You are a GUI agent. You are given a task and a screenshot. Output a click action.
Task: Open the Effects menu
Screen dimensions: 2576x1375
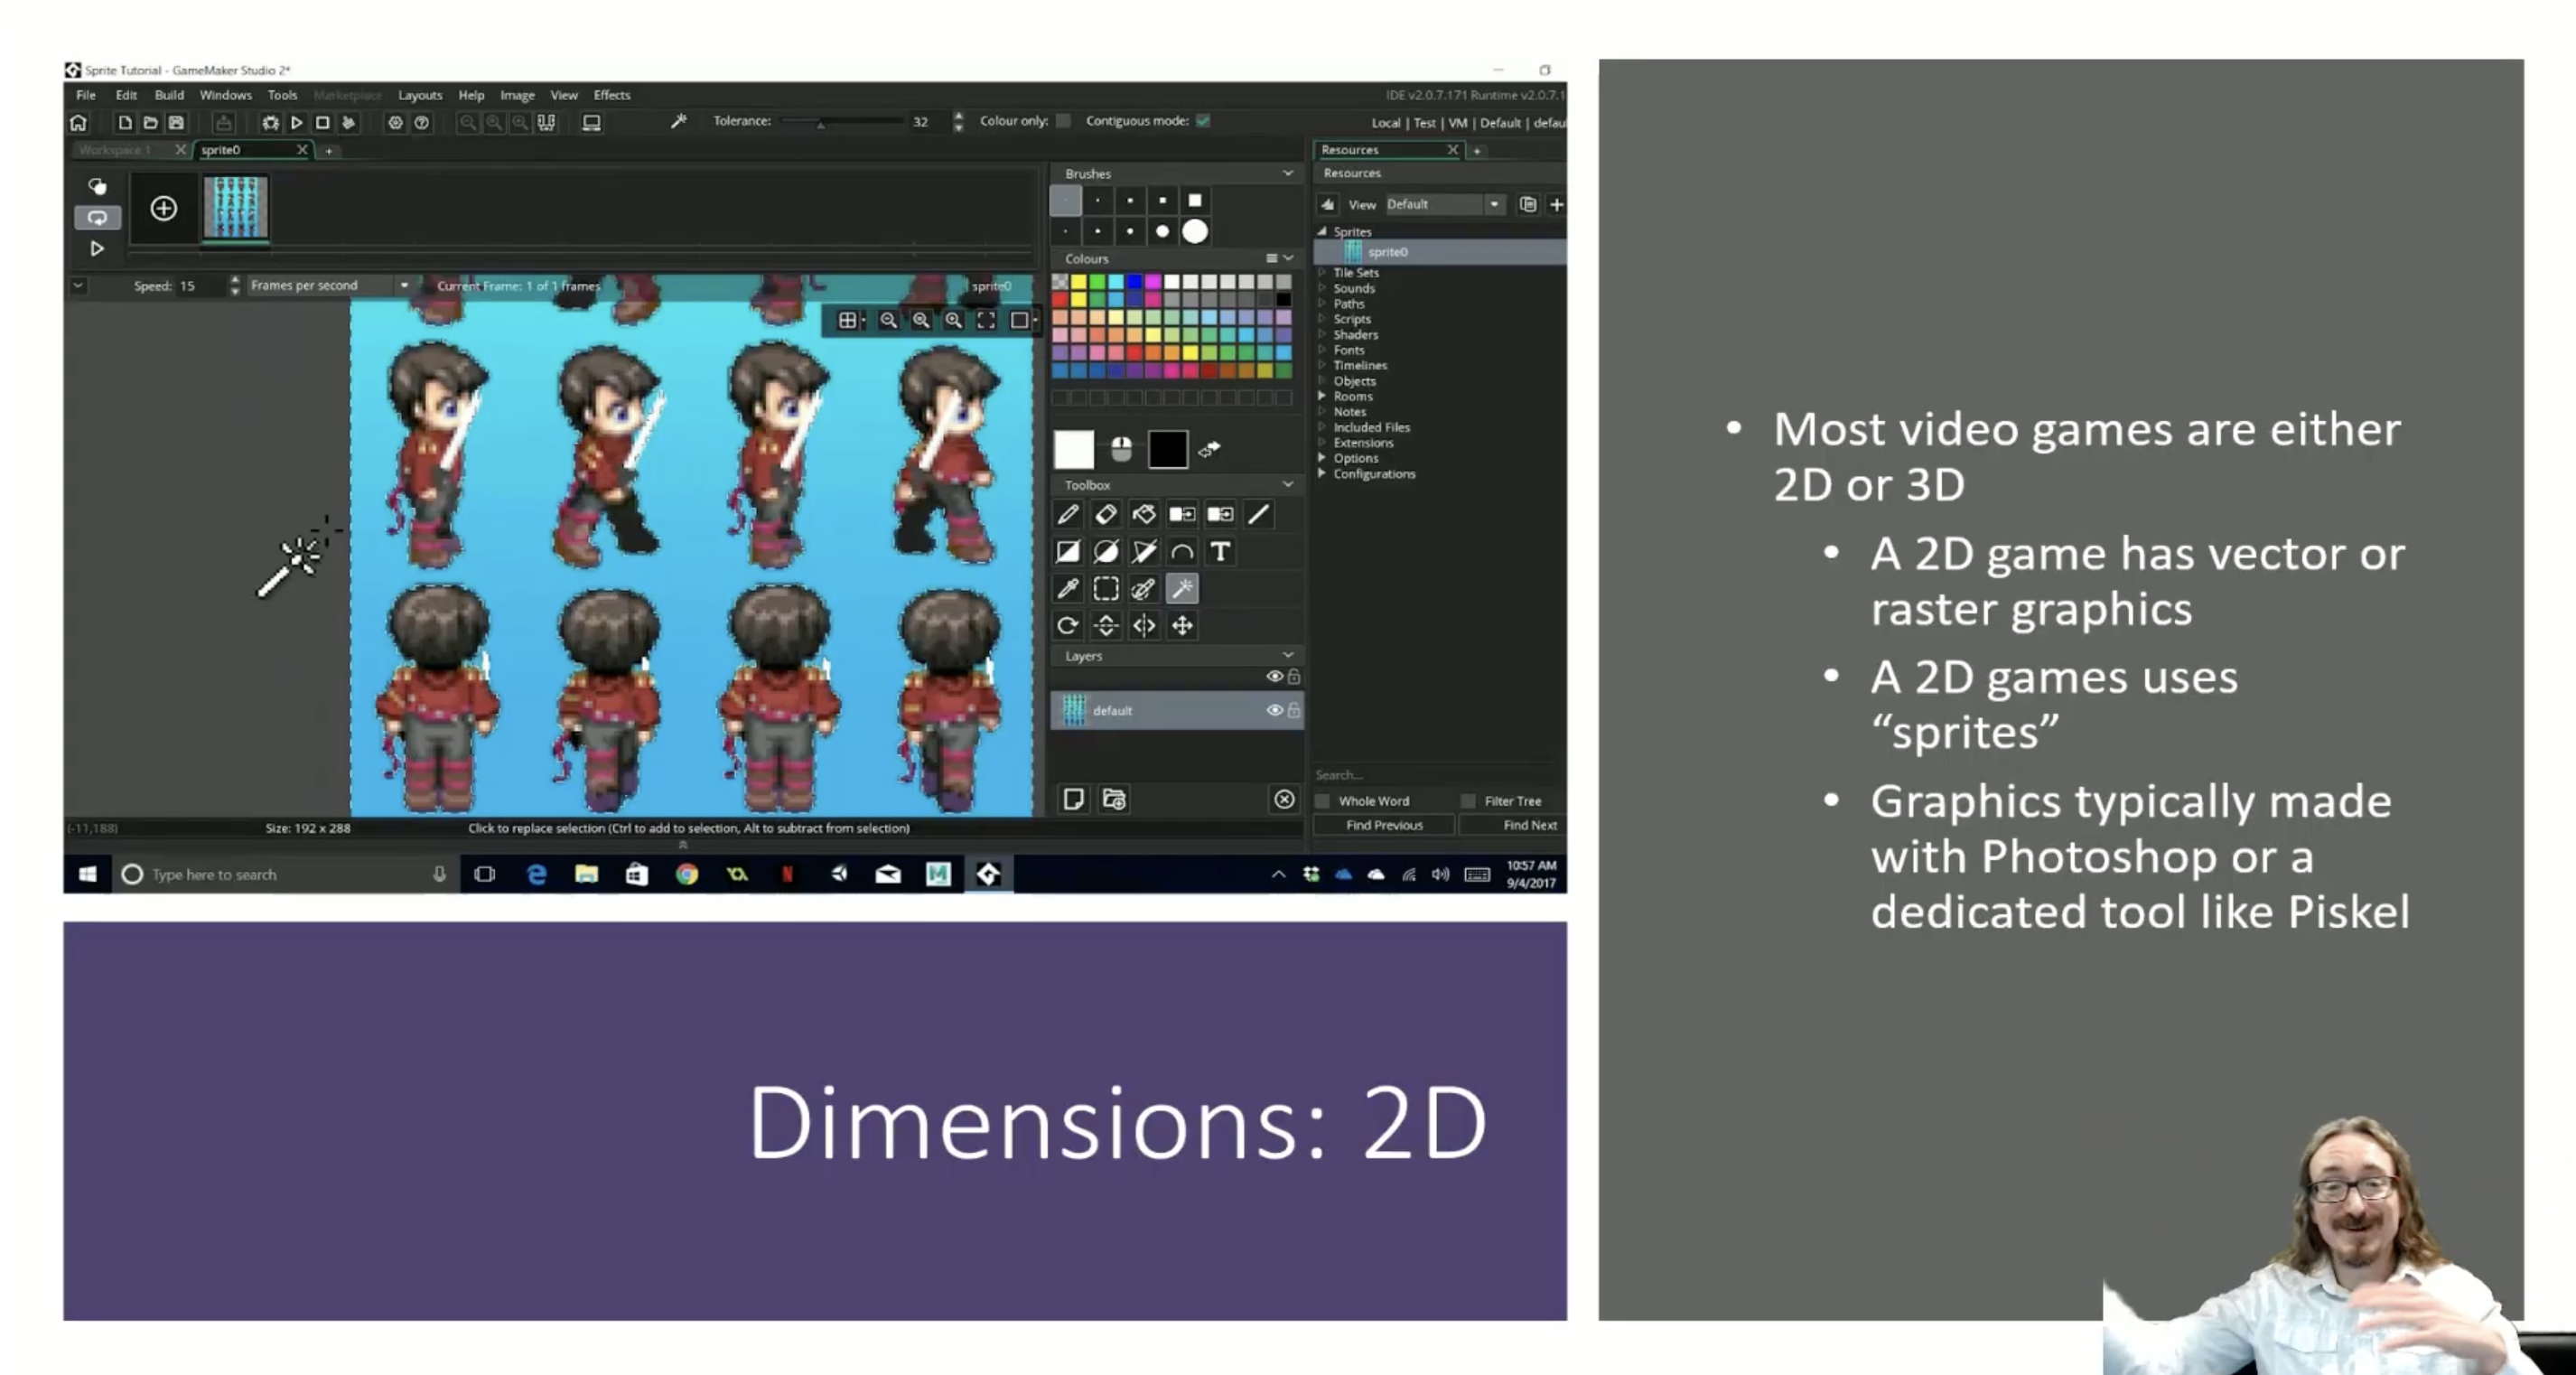point(612,95)
